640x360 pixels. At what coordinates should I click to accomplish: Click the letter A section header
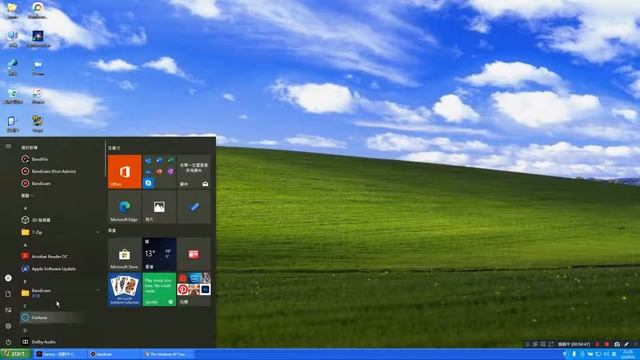pos(25,245)
